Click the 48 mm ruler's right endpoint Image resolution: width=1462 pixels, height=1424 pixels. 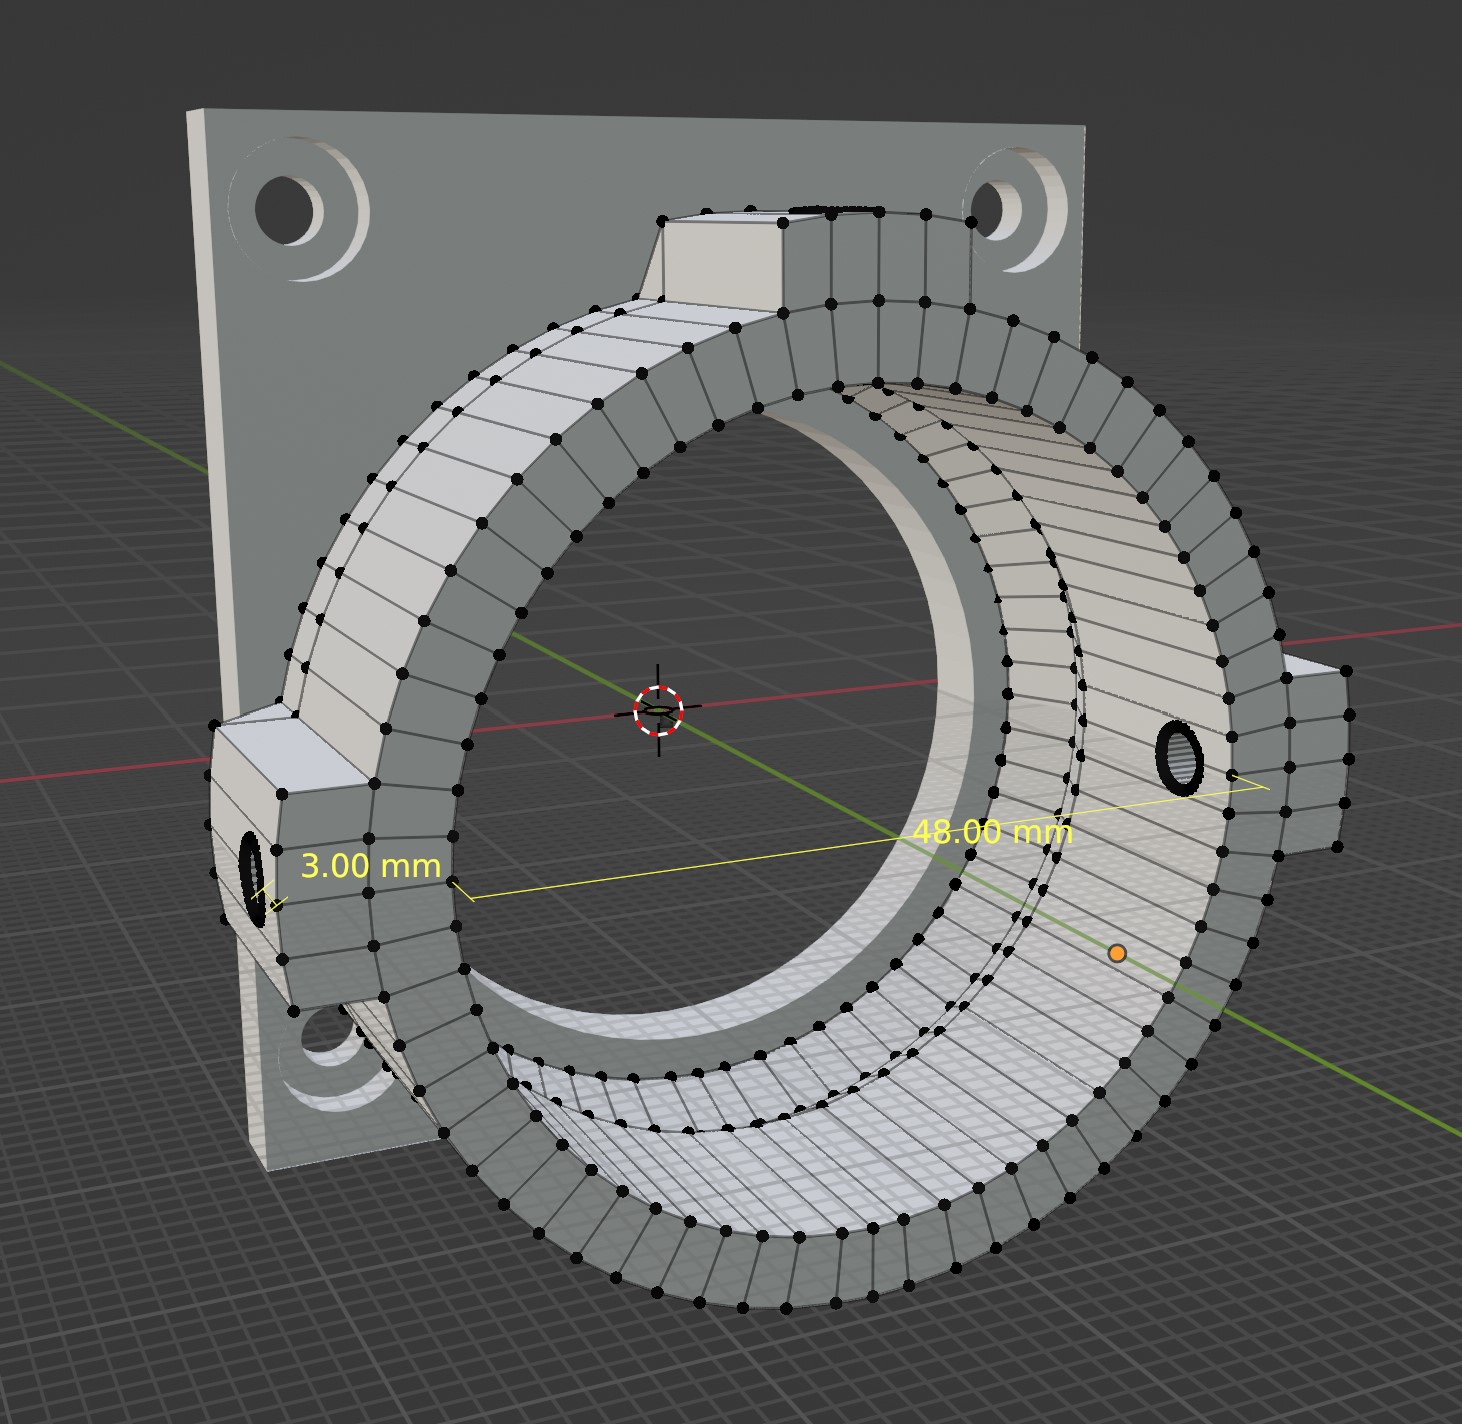[1262, 787]
